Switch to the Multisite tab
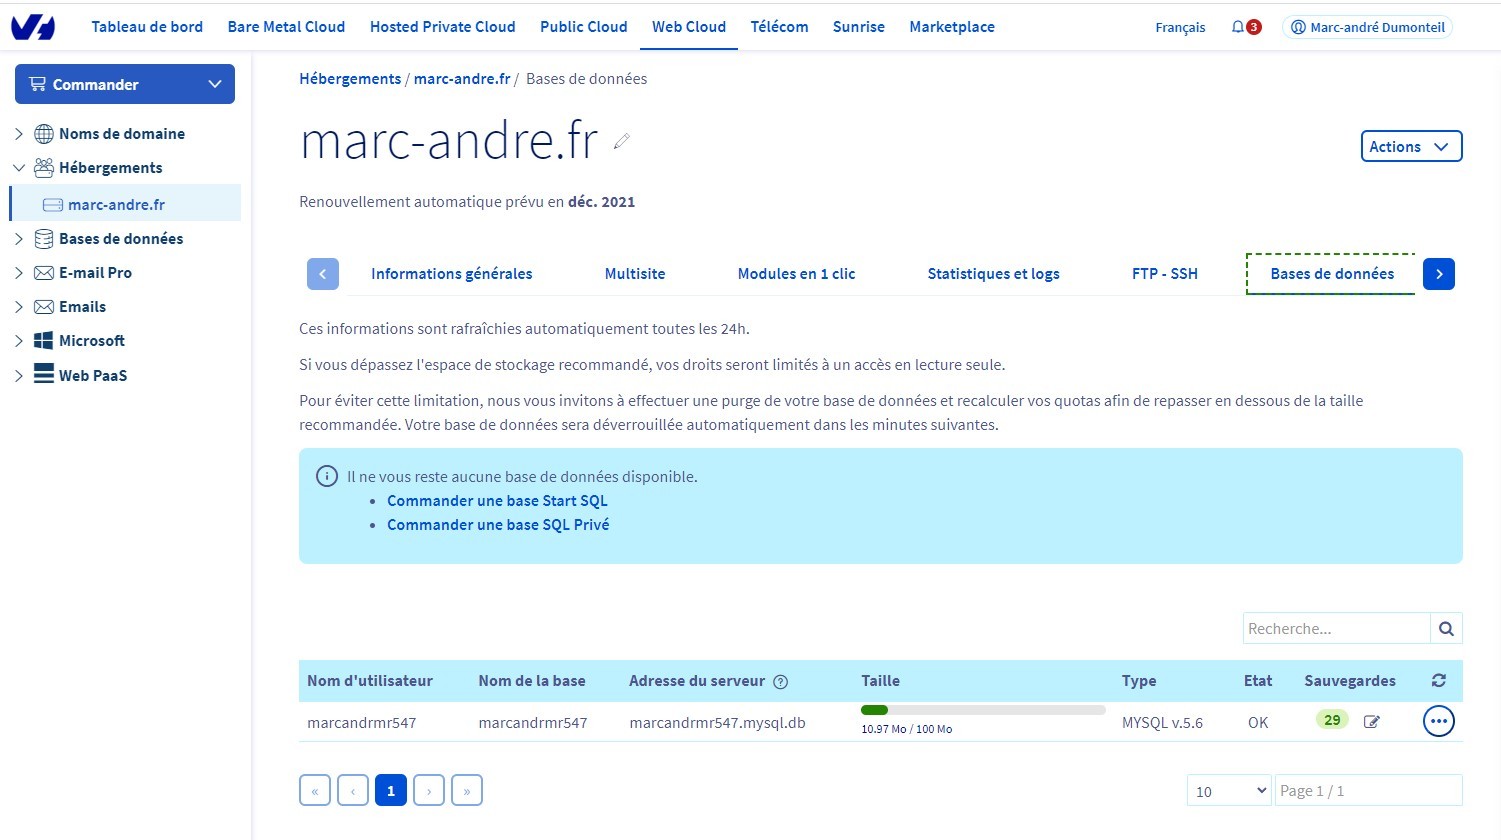 (634, 274)
